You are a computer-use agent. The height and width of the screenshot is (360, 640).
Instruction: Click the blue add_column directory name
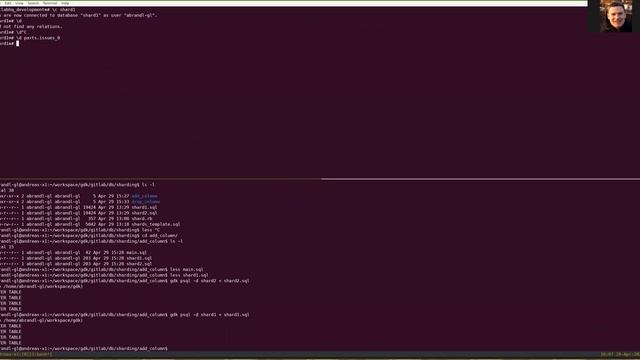pos(144,196)
